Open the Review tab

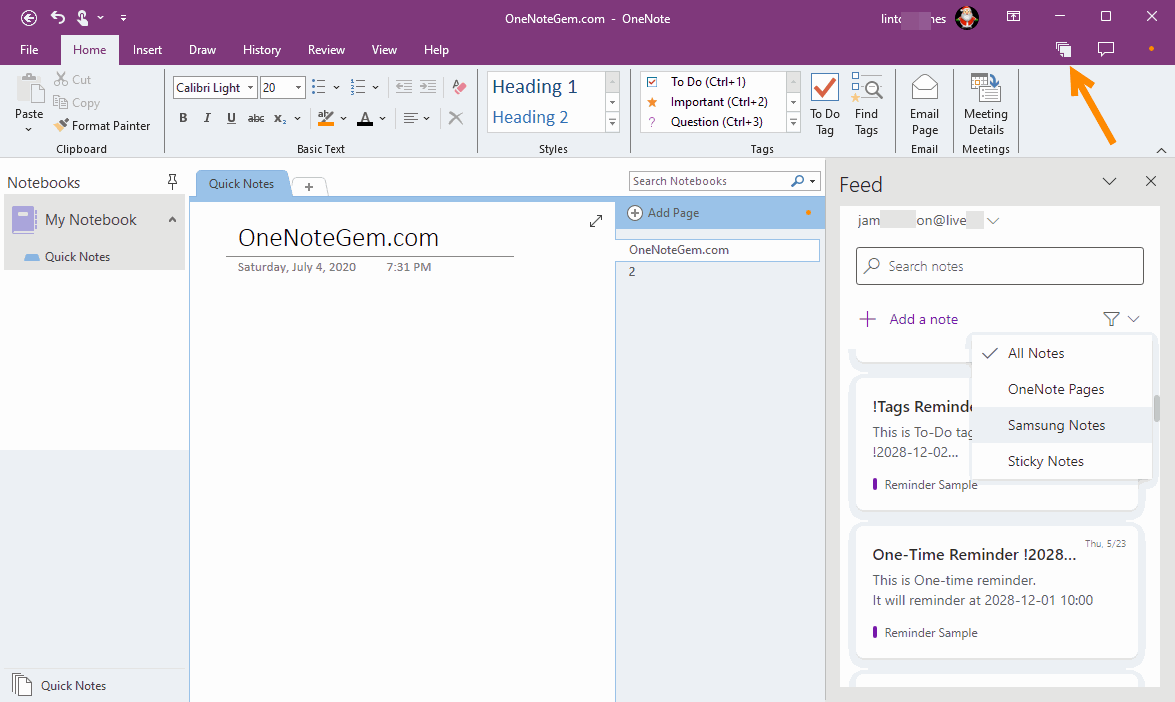pos(326,49)
